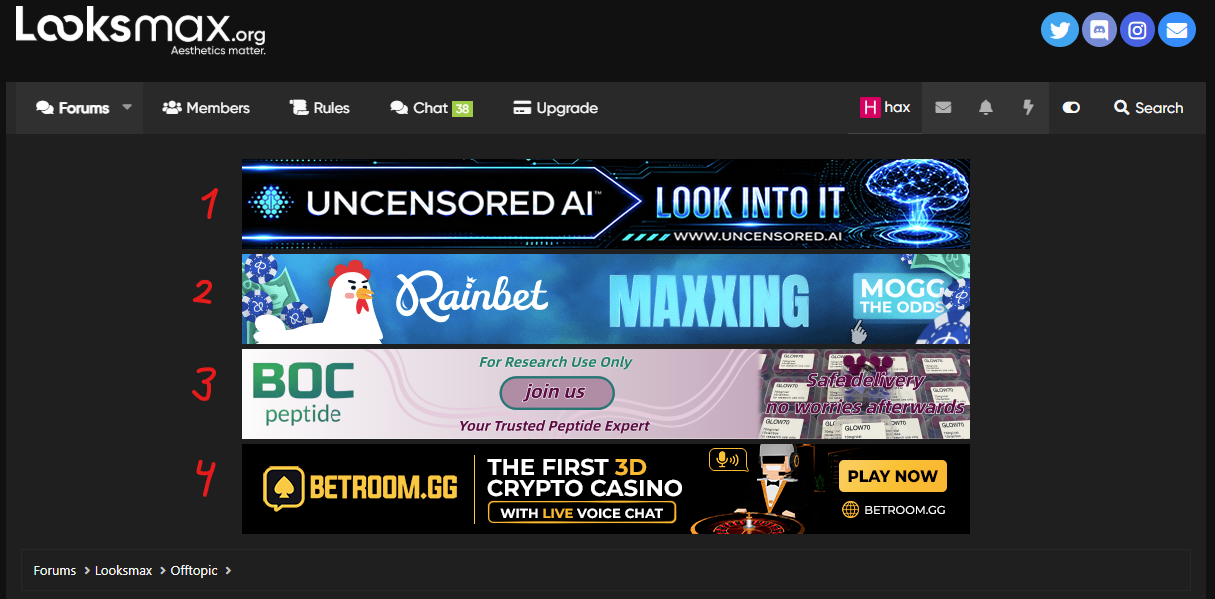
Task: Open the Rules page
Action: 320,108
